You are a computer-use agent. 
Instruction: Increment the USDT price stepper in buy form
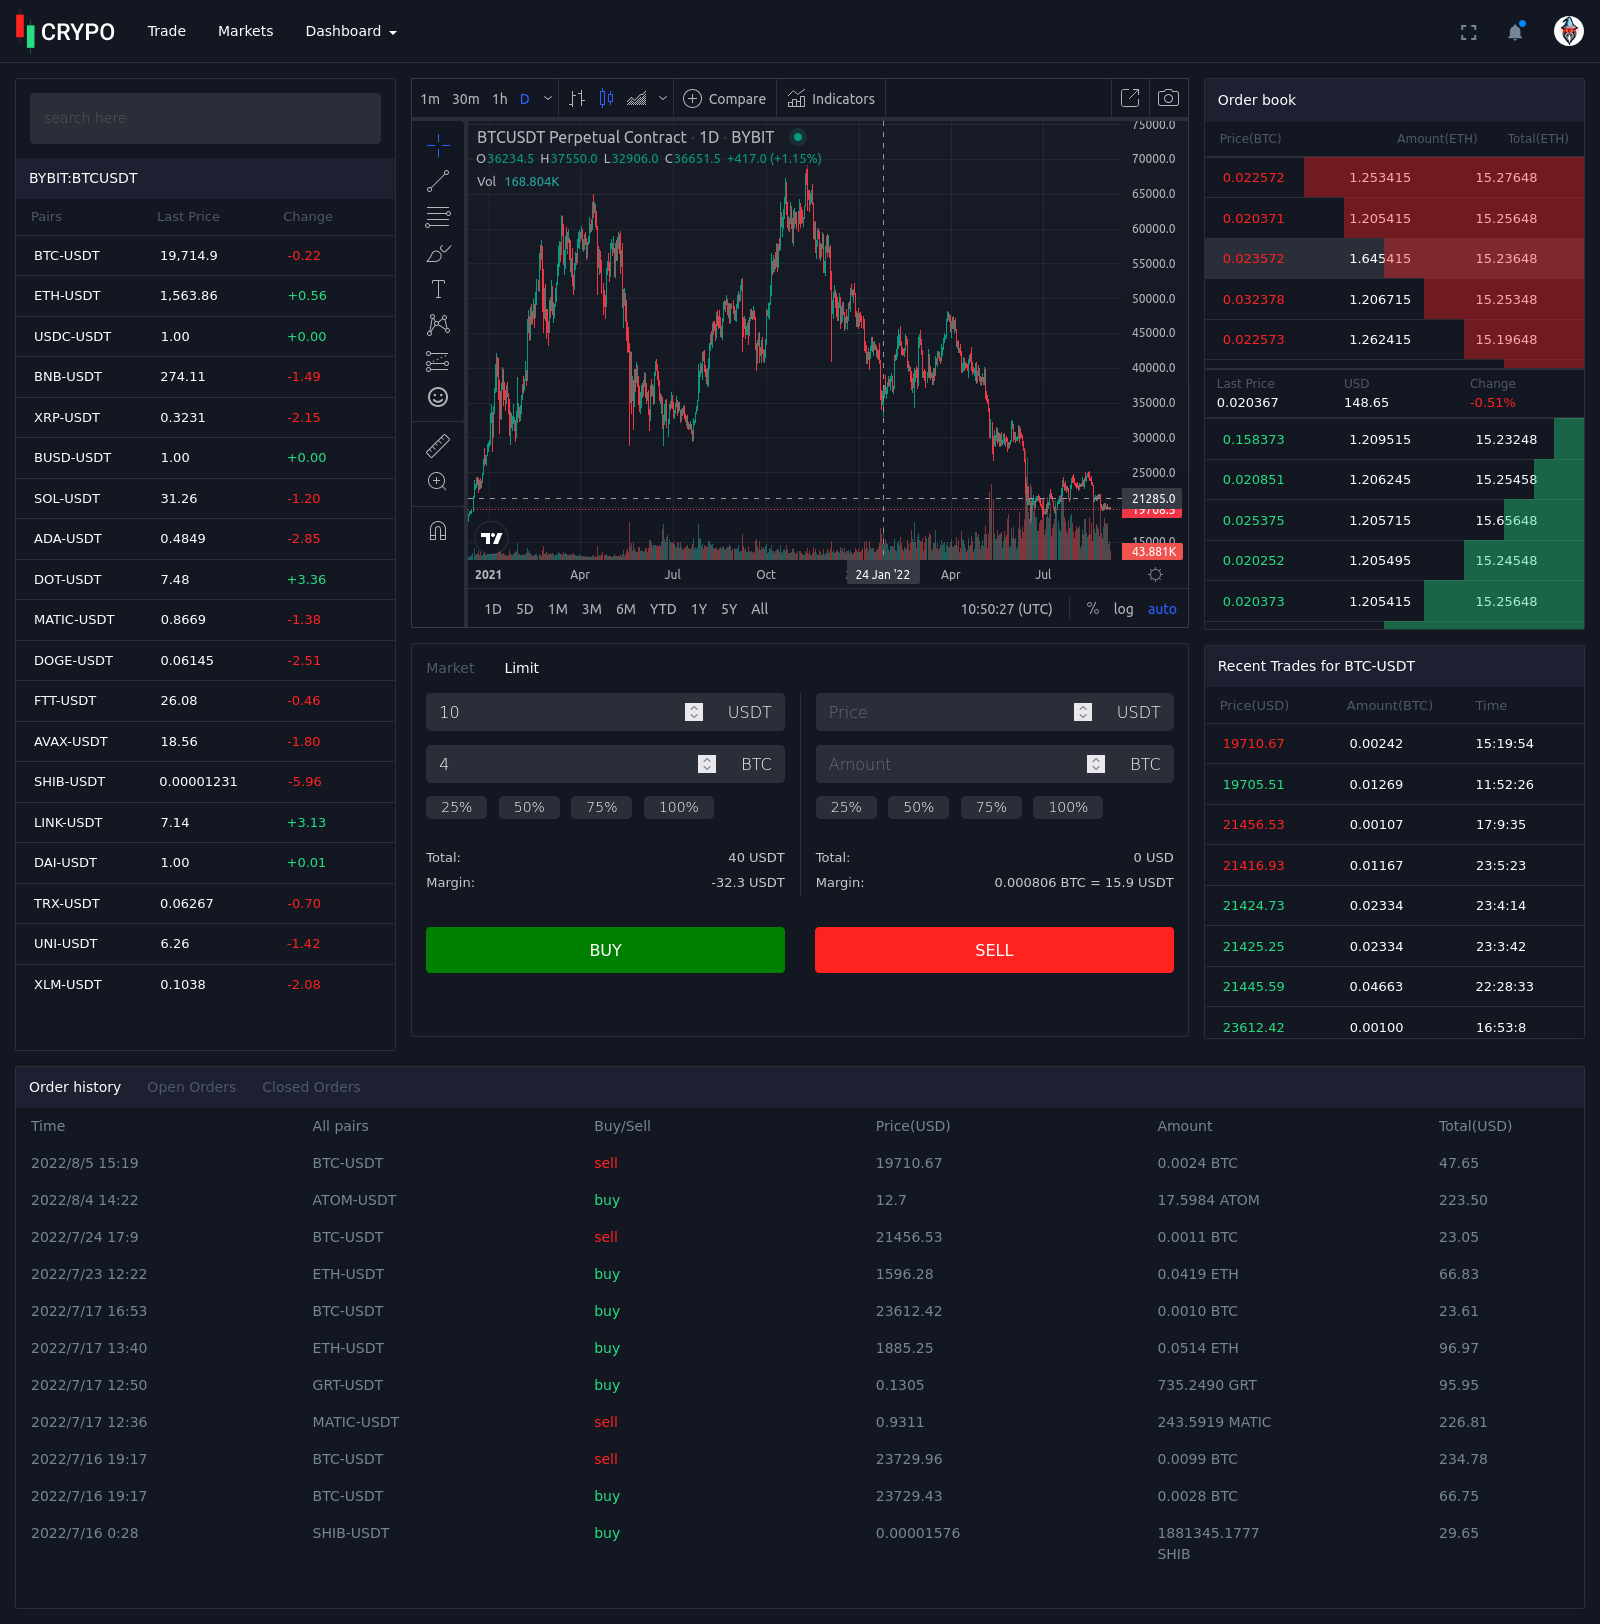(694, 707)
